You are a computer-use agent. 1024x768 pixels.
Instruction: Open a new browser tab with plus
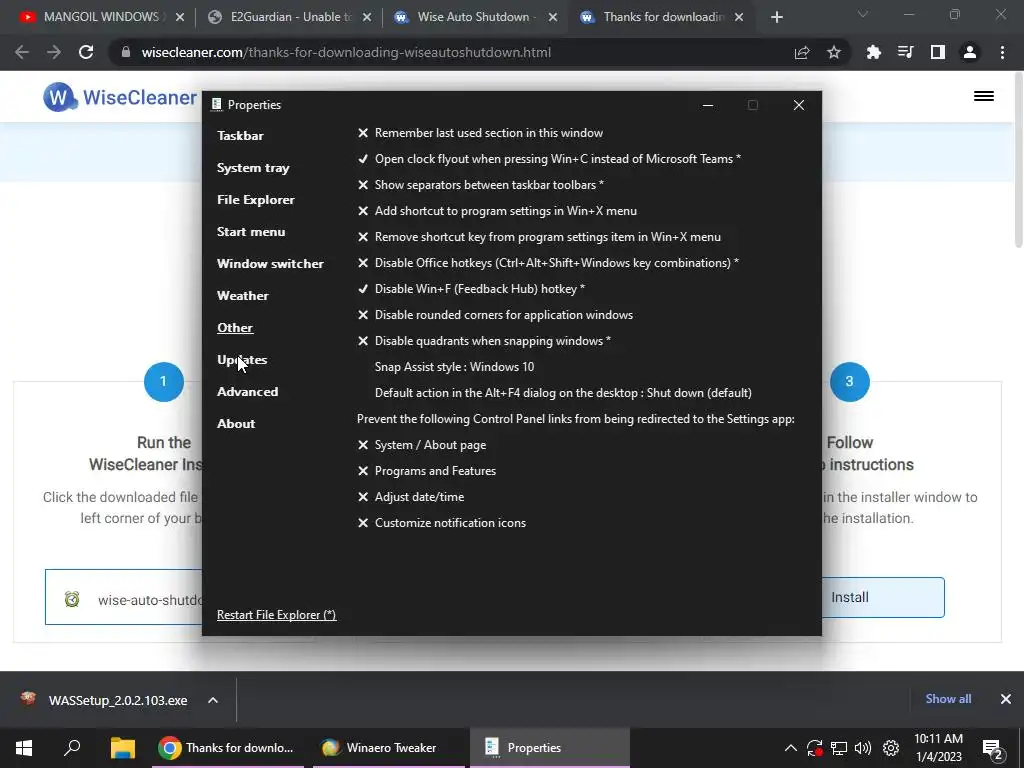pos(776,17)
